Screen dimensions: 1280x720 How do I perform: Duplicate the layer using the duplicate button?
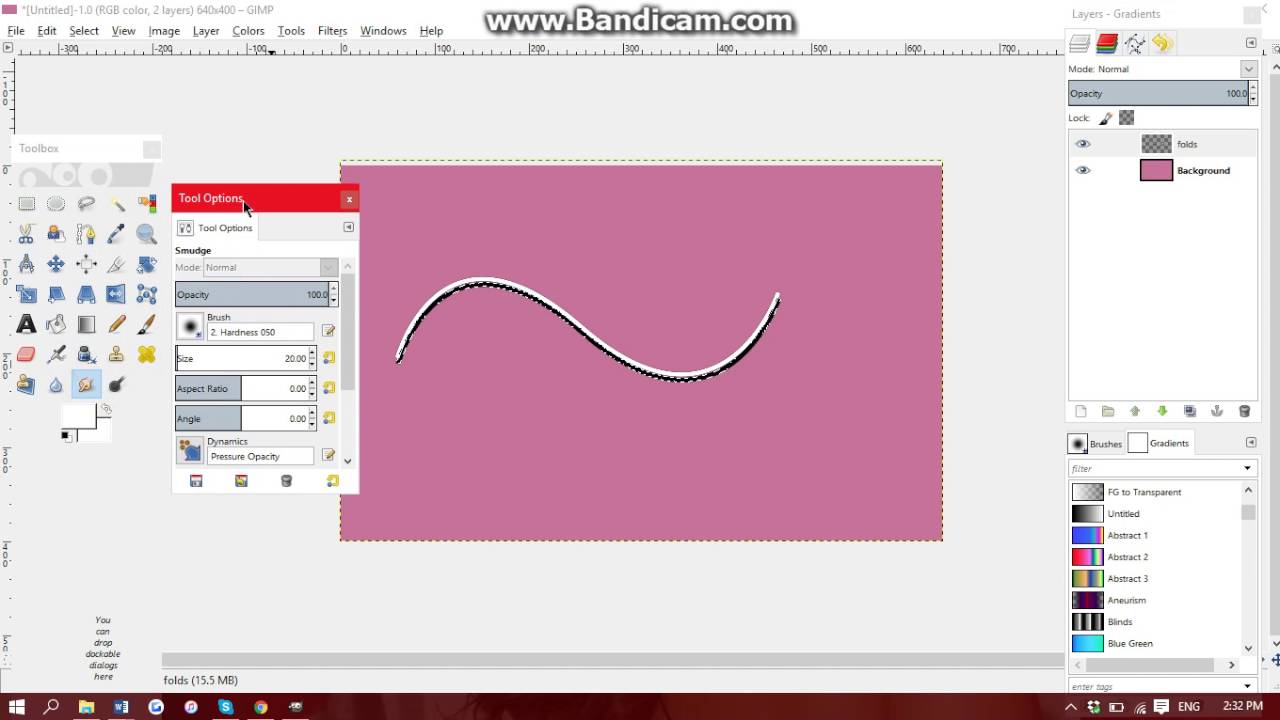point(1189,411)
